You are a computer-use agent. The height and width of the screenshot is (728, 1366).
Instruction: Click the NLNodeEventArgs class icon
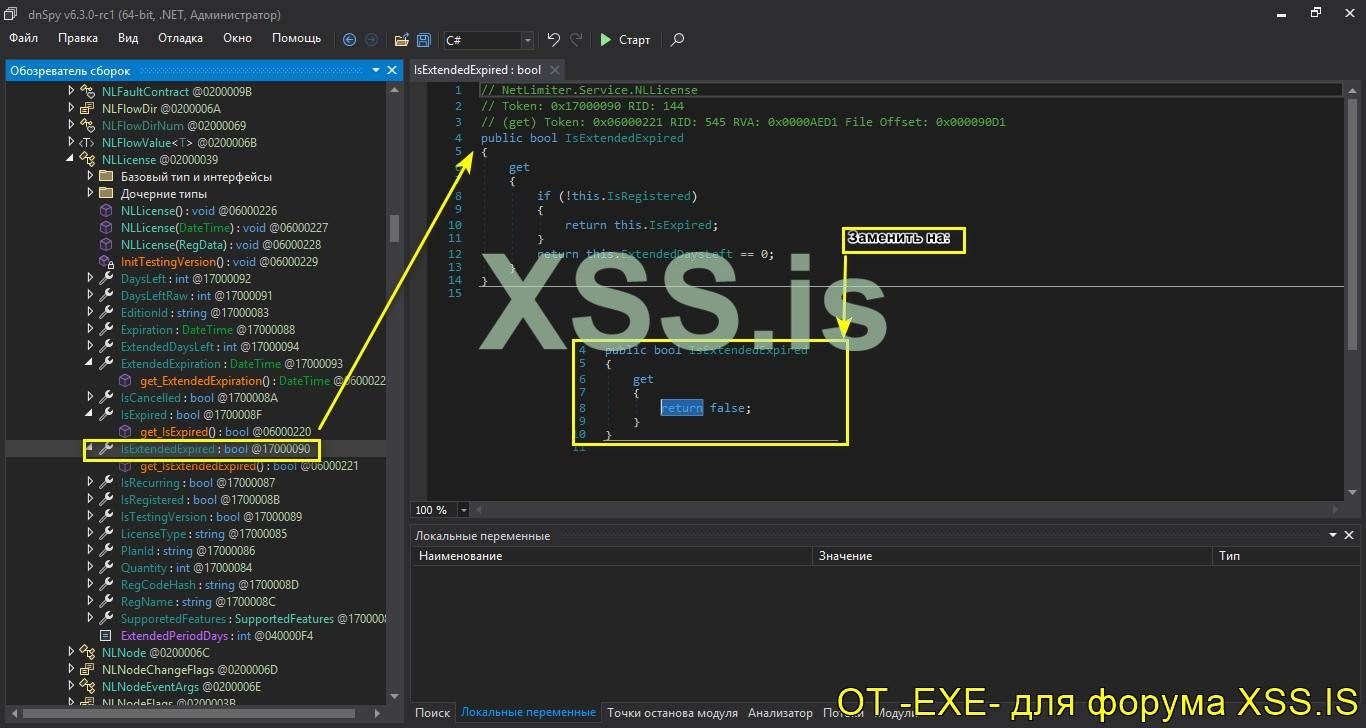(86, 687)
